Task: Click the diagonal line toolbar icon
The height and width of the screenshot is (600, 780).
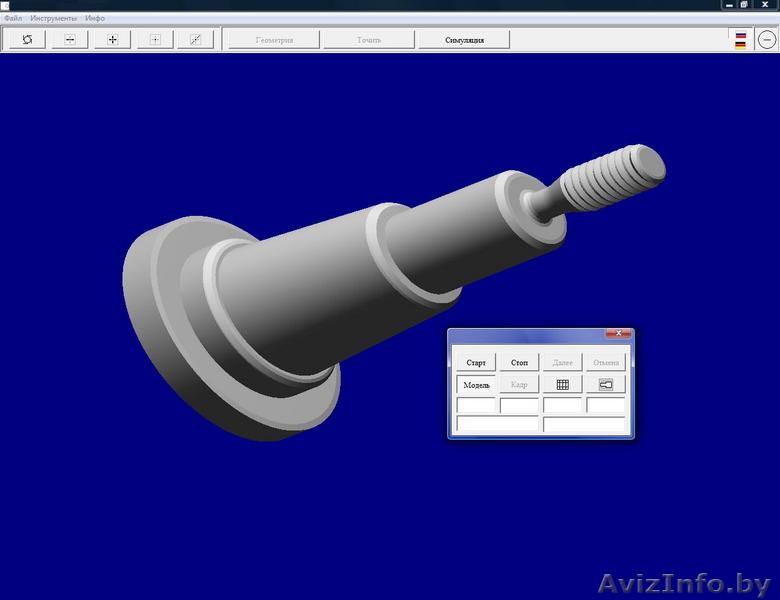Action: [x=196, y=39]
